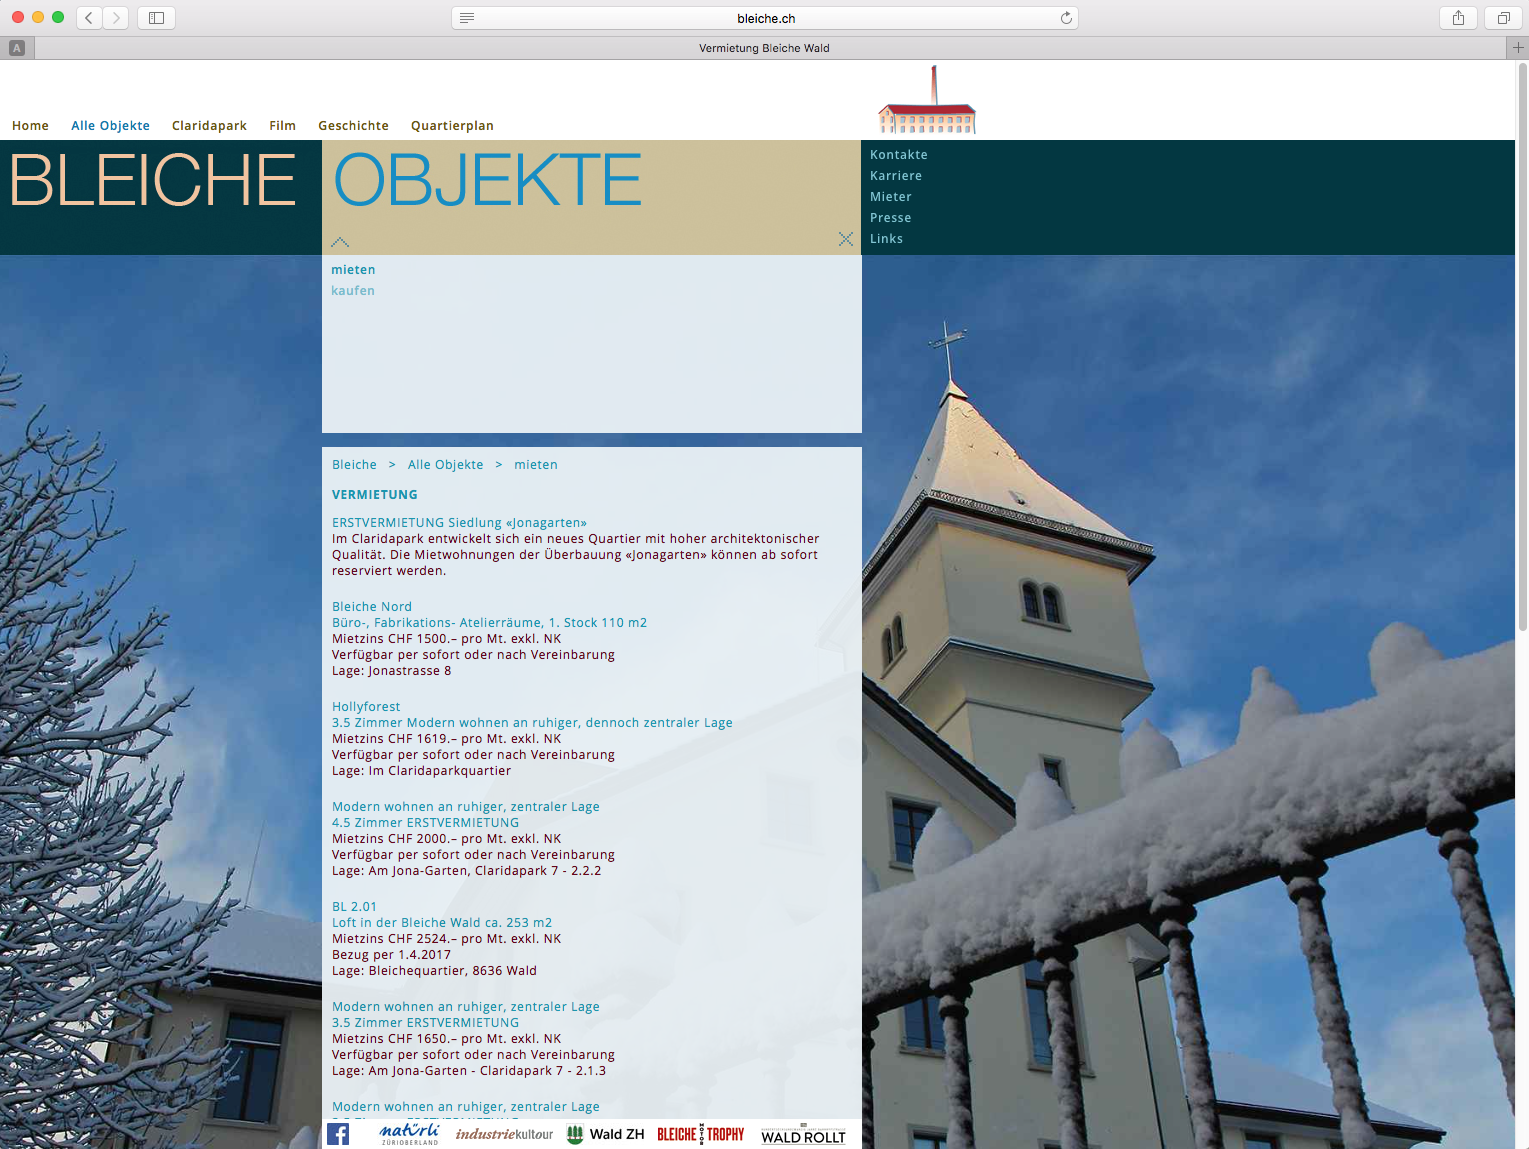Select the kaufen submenu option
The height and width of the screenshot is (1149, 1529).
(353, 291)
